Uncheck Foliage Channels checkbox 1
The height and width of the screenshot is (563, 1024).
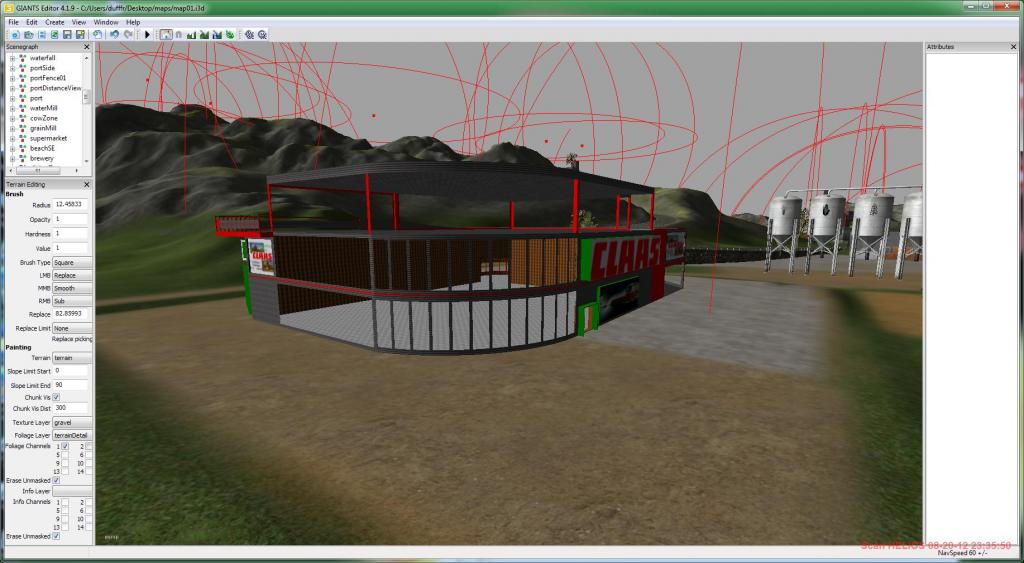click(x=65, y=446)
